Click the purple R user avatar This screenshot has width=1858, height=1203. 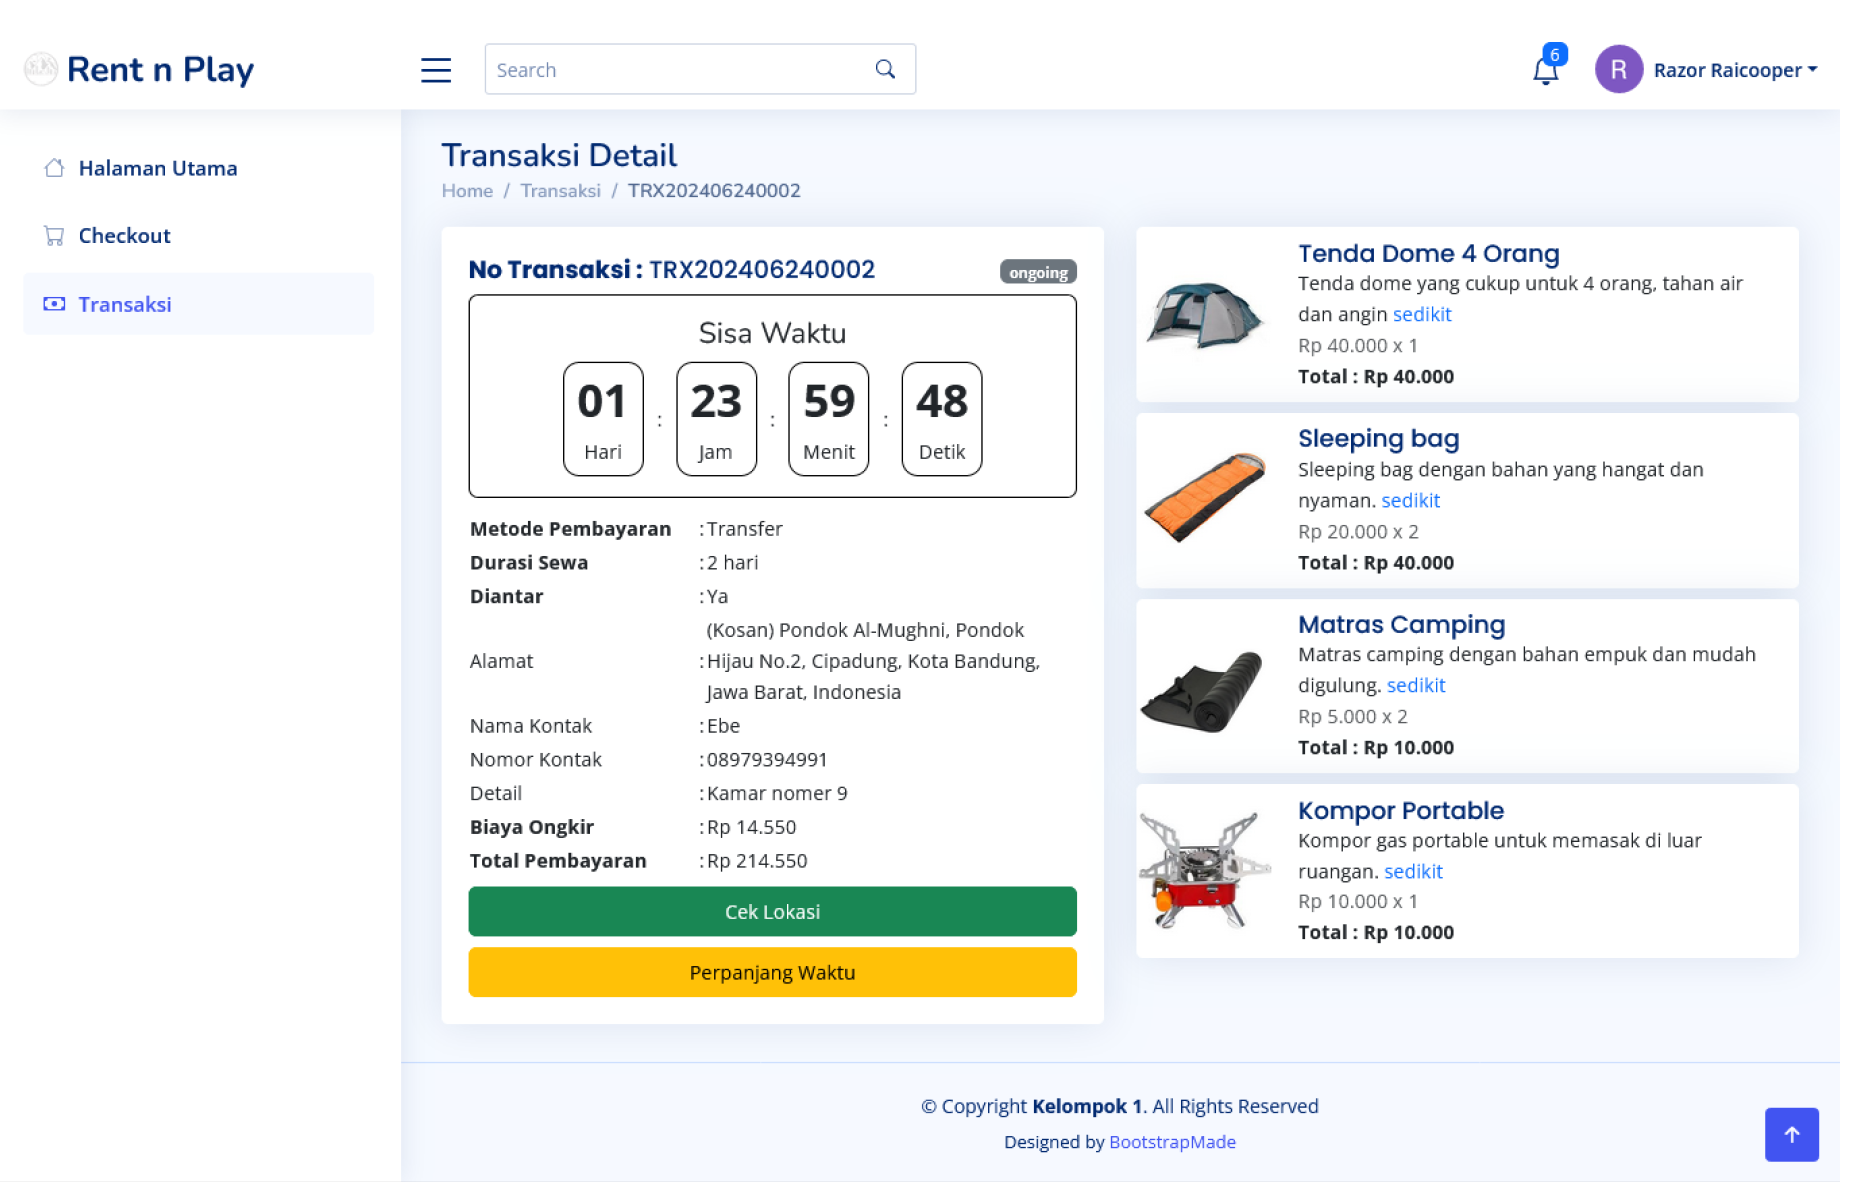pos(1618,70)
